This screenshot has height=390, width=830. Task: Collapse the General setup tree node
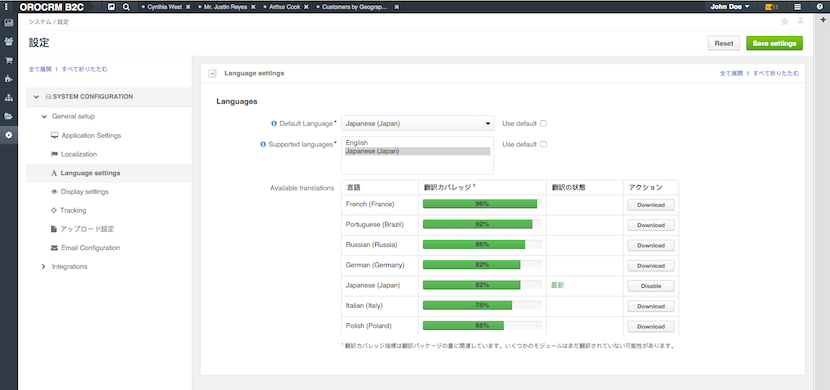point(44,116)
